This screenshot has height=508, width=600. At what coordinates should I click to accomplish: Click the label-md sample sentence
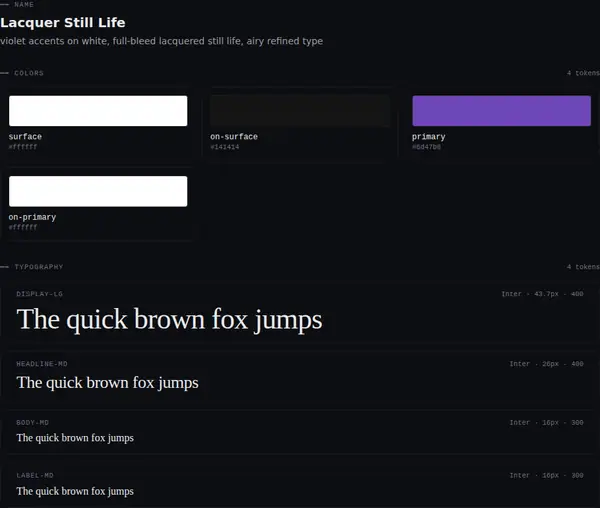click(x=75, y=491)
